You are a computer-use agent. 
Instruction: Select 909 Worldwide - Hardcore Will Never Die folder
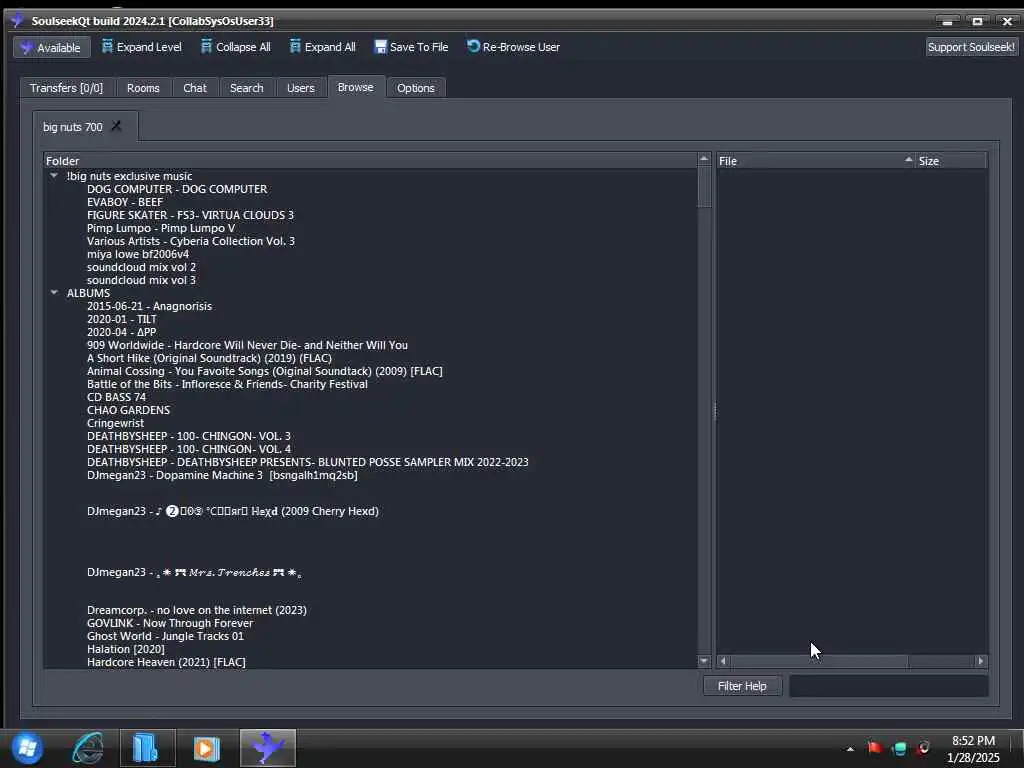[247, 345]
